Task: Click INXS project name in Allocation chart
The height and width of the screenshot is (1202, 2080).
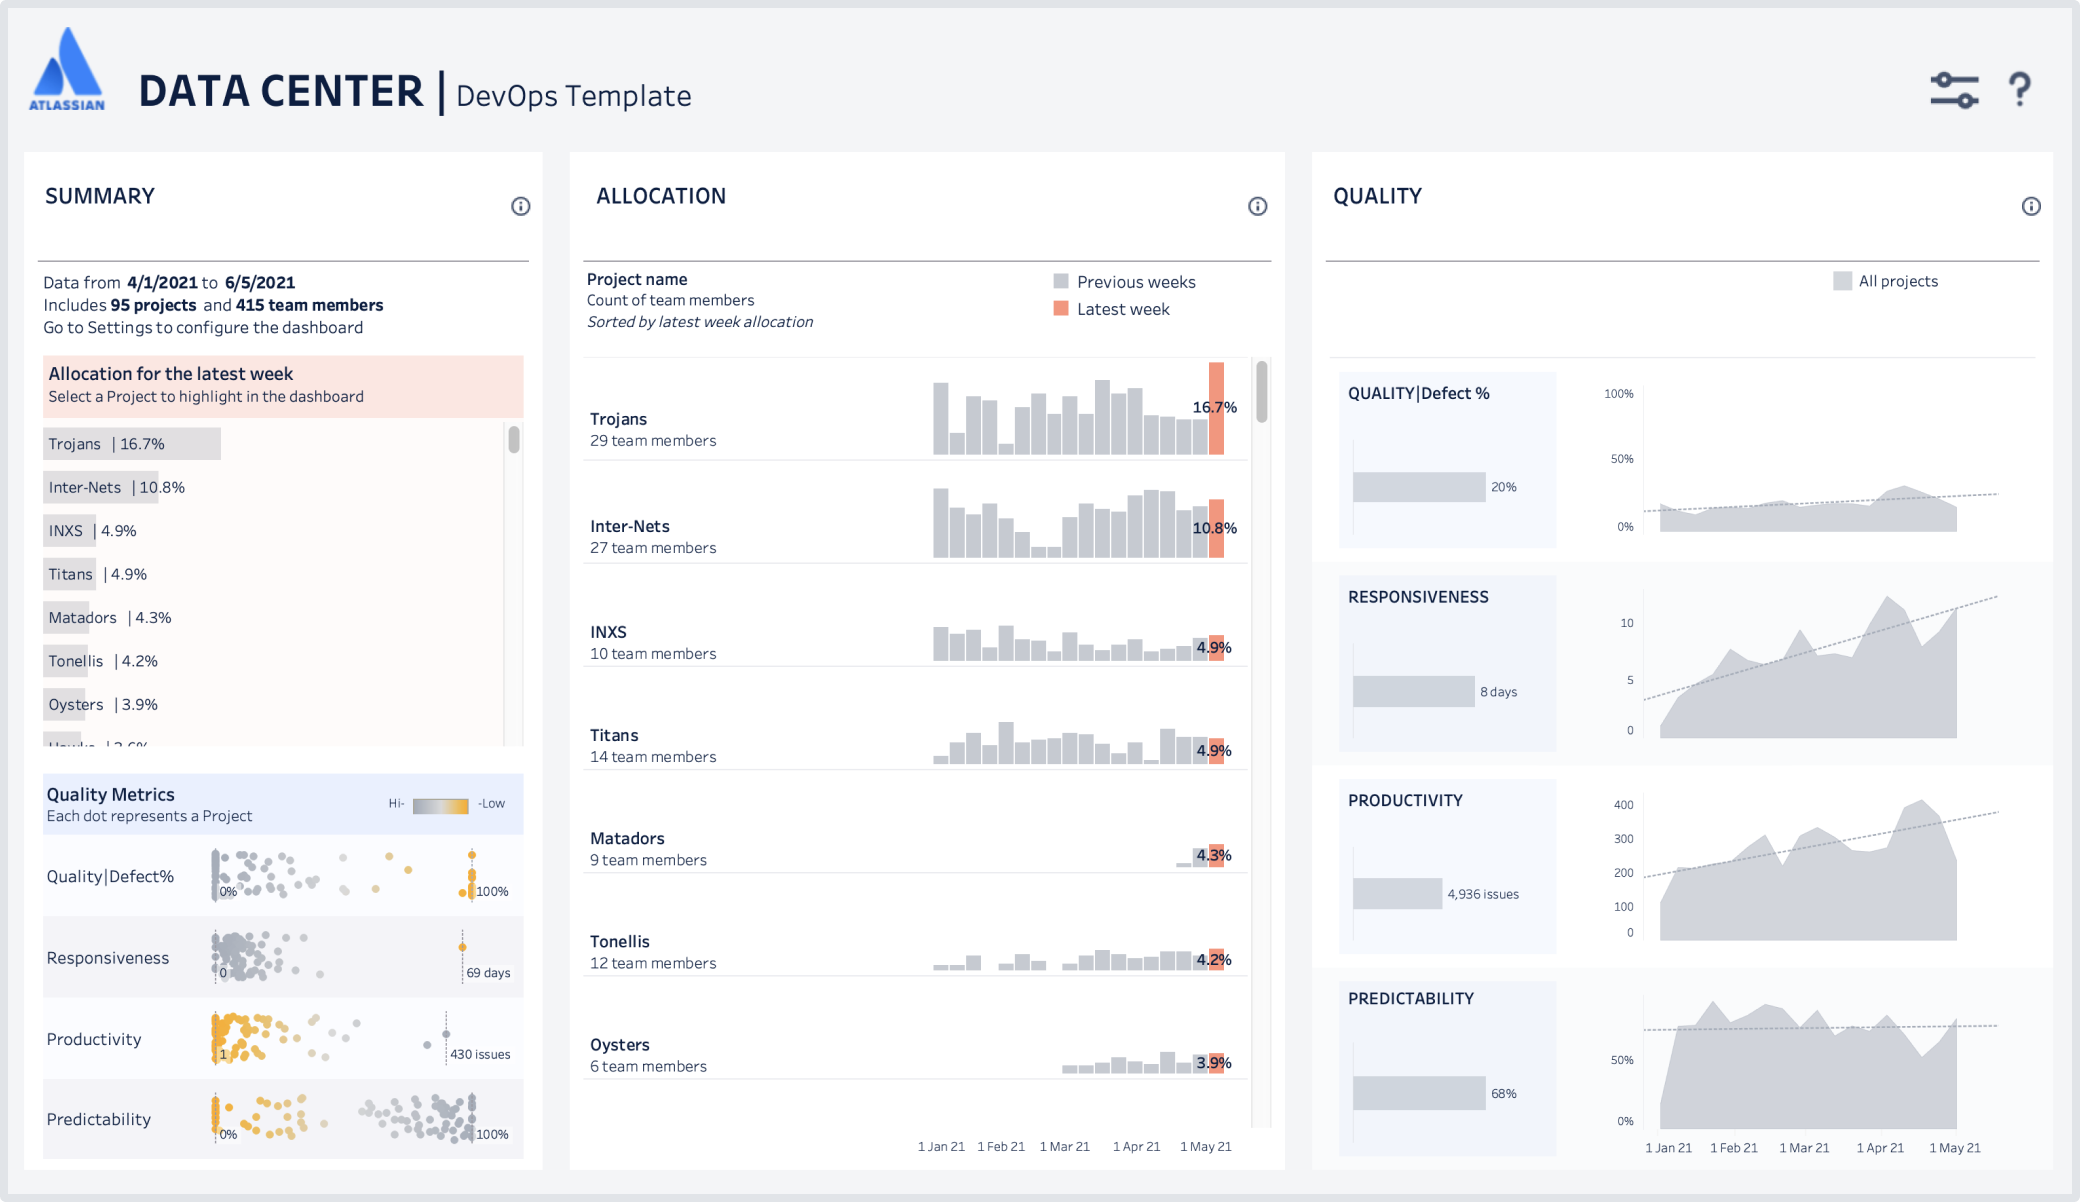Action: (608, 632)
